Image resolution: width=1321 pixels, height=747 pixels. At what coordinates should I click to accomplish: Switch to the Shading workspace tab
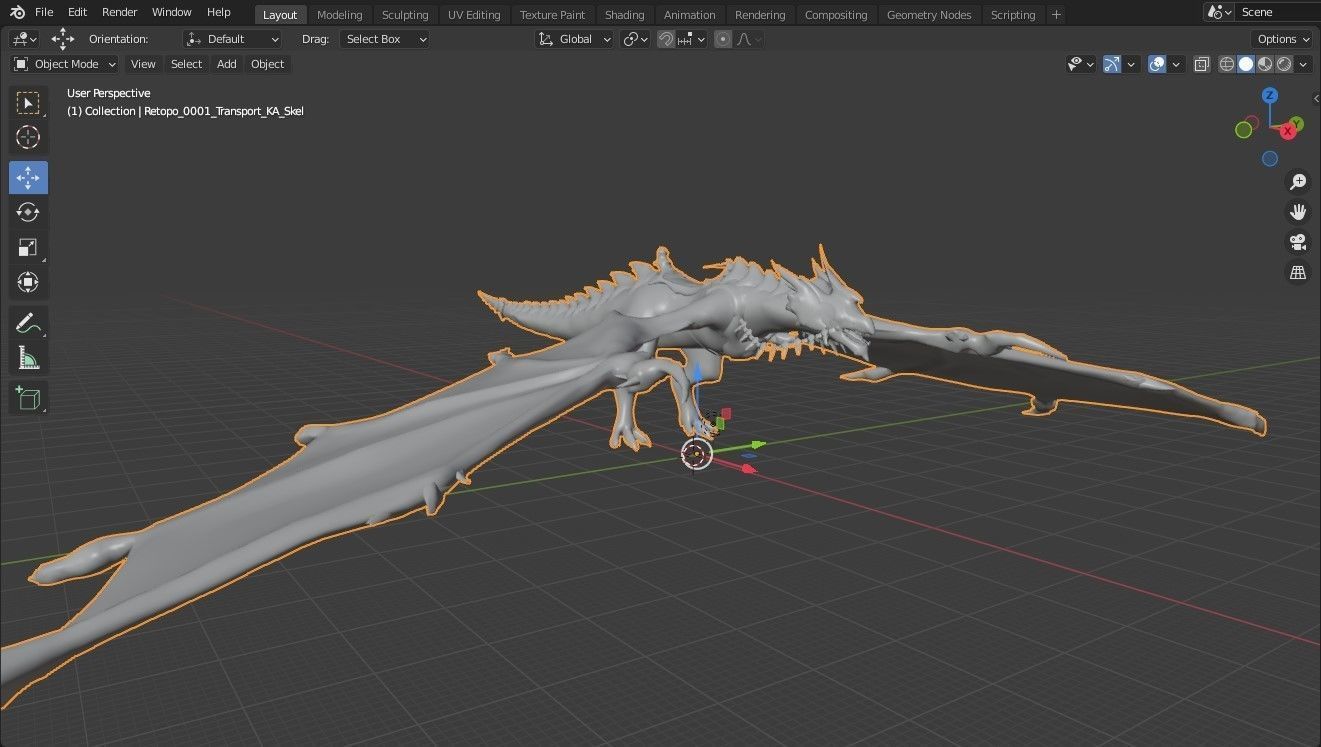click(x=624, y=15)
